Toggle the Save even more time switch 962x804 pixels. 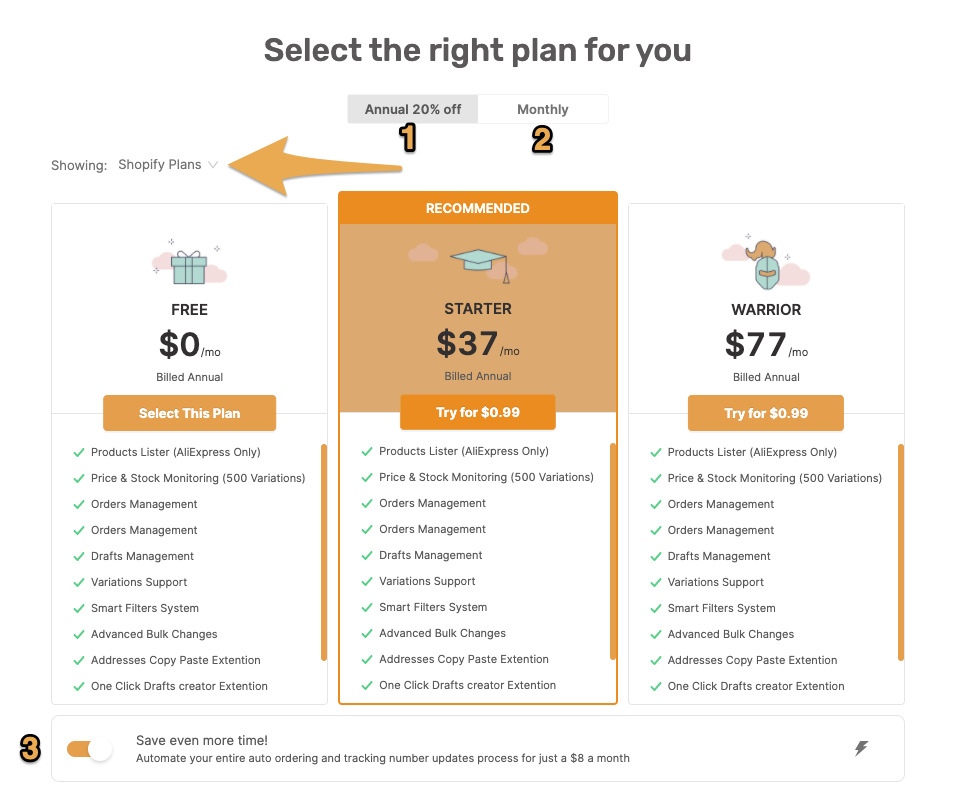pyautogui.click(x=90, y=749)
